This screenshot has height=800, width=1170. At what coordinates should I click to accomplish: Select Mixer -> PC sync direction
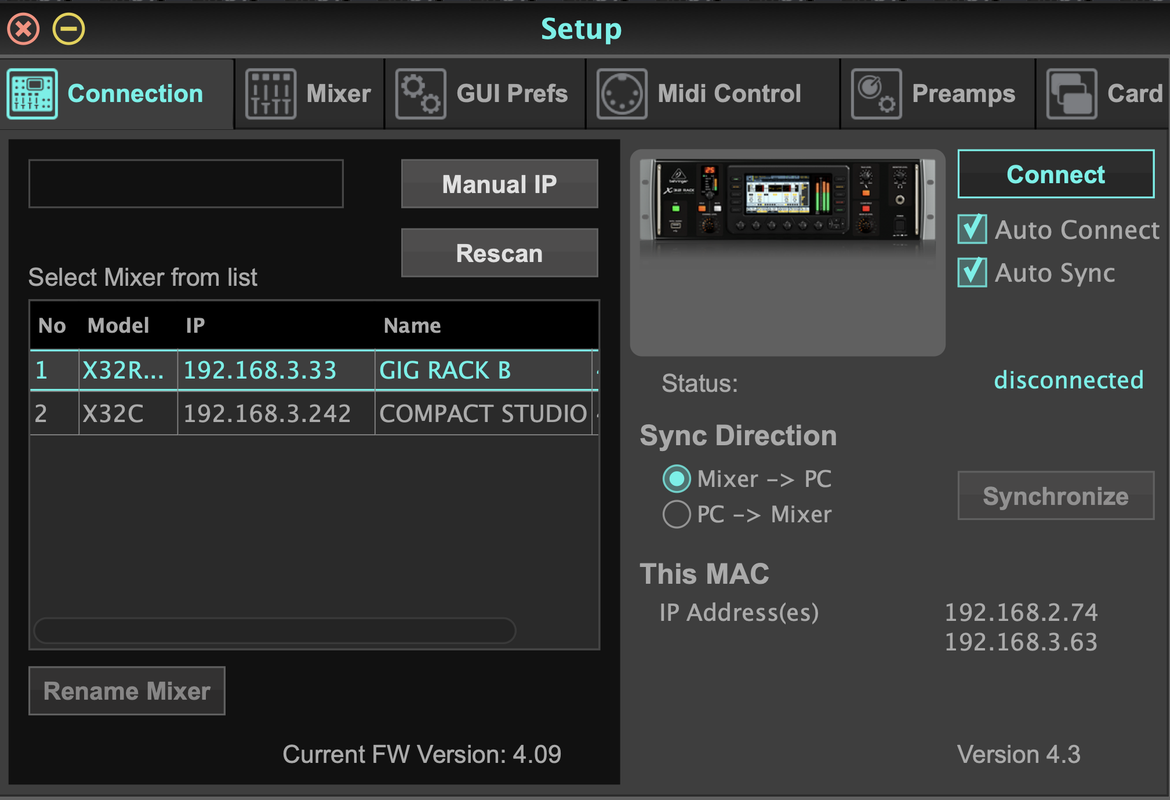coord(676,479)
